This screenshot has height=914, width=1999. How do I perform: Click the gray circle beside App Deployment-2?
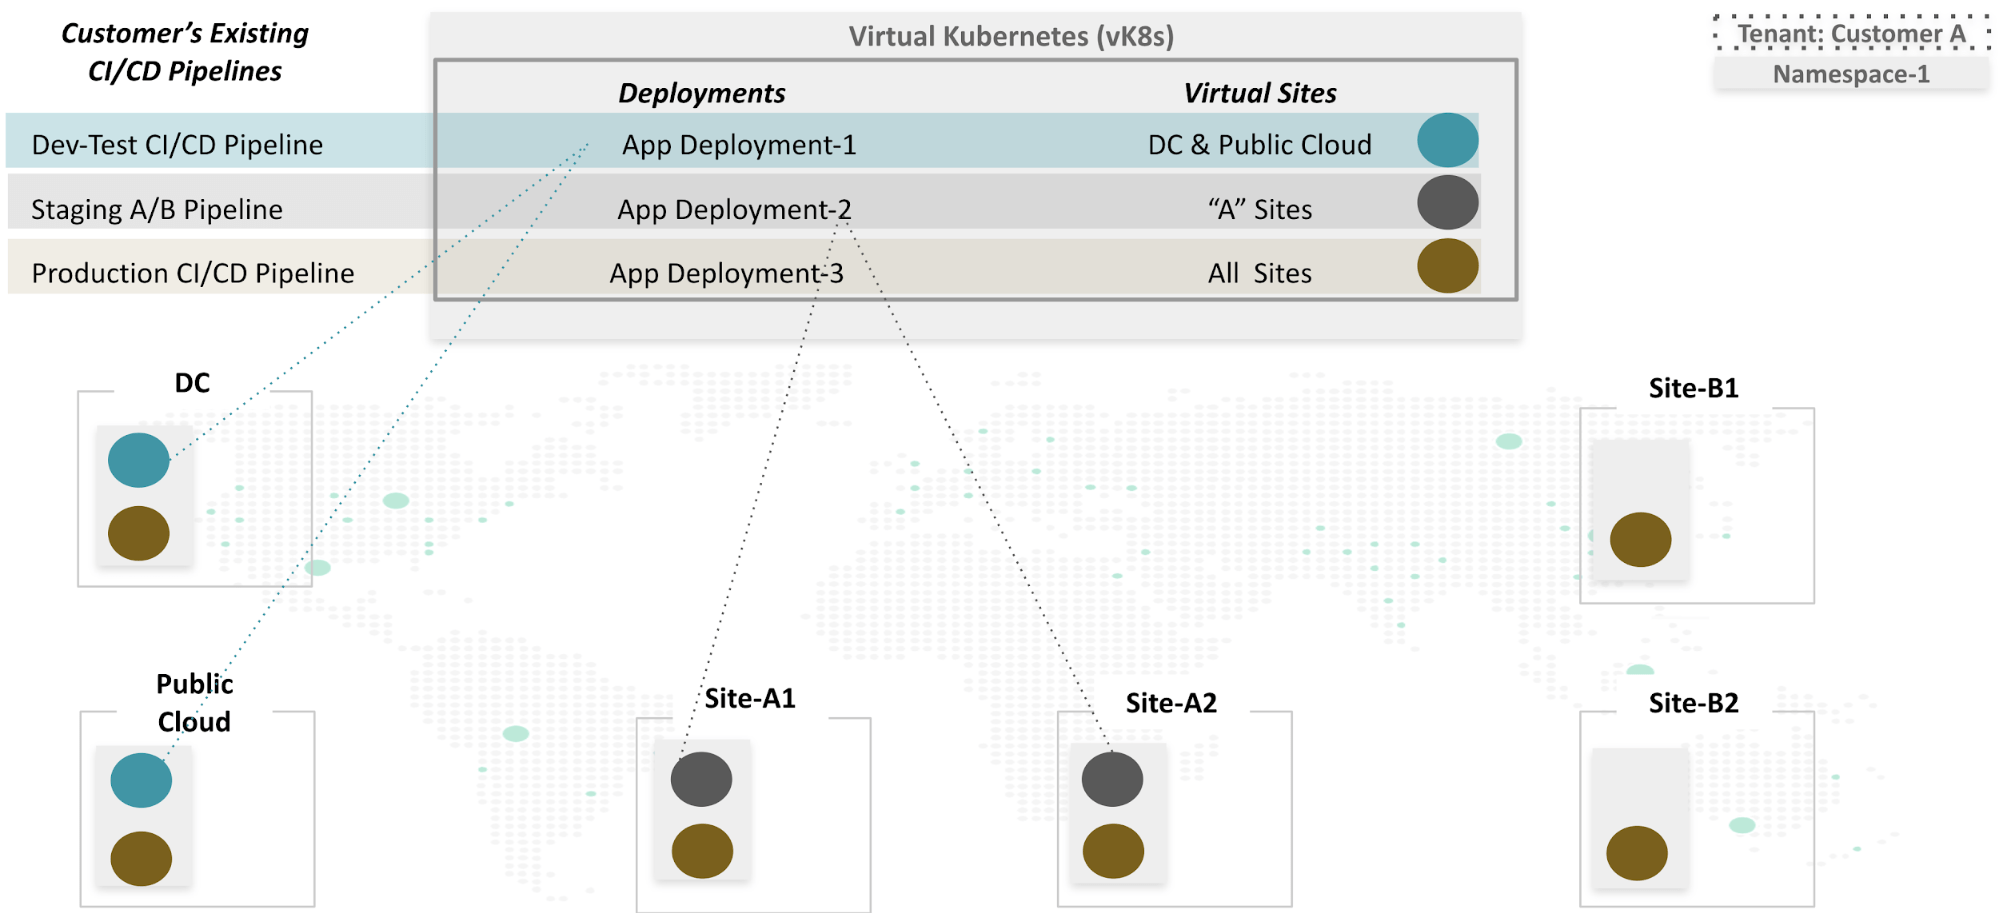1447,204
